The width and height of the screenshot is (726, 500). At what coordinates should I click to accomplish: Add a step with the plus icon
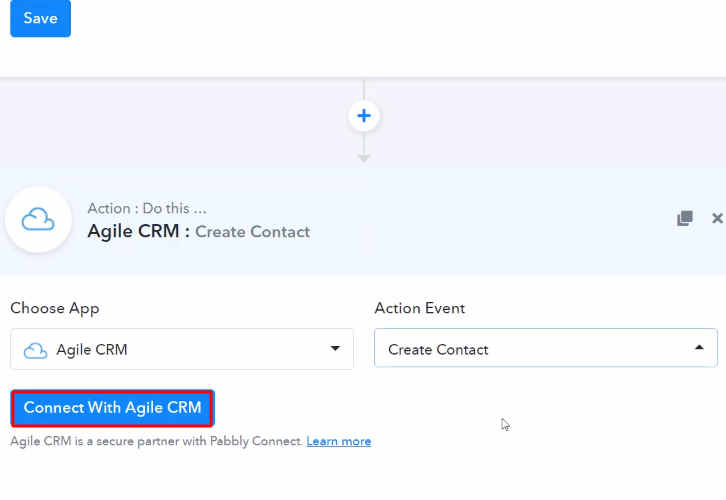click(363, 116)
